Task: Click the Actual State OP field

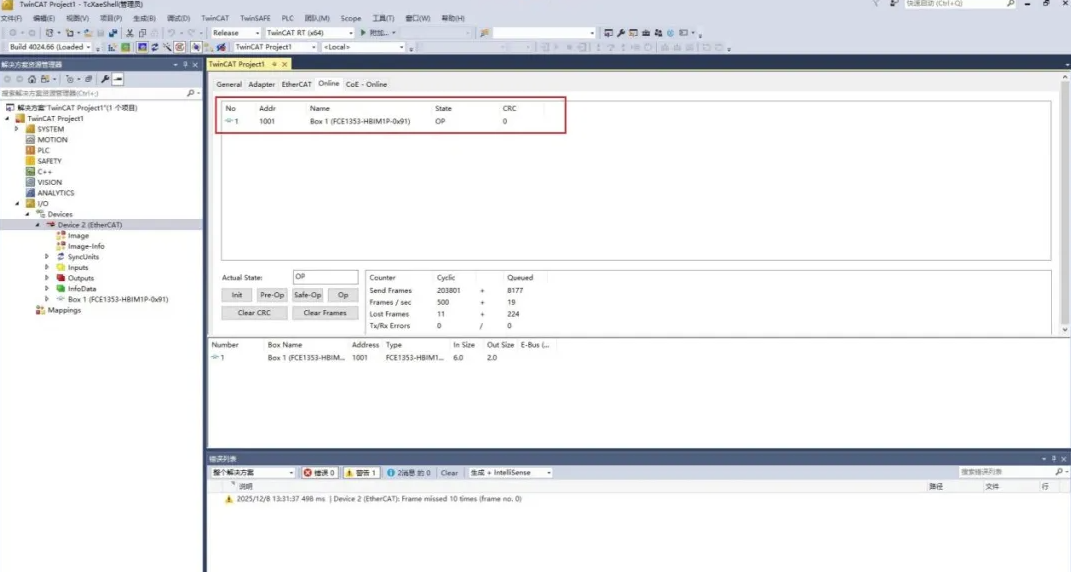Action: click(325, 277)
